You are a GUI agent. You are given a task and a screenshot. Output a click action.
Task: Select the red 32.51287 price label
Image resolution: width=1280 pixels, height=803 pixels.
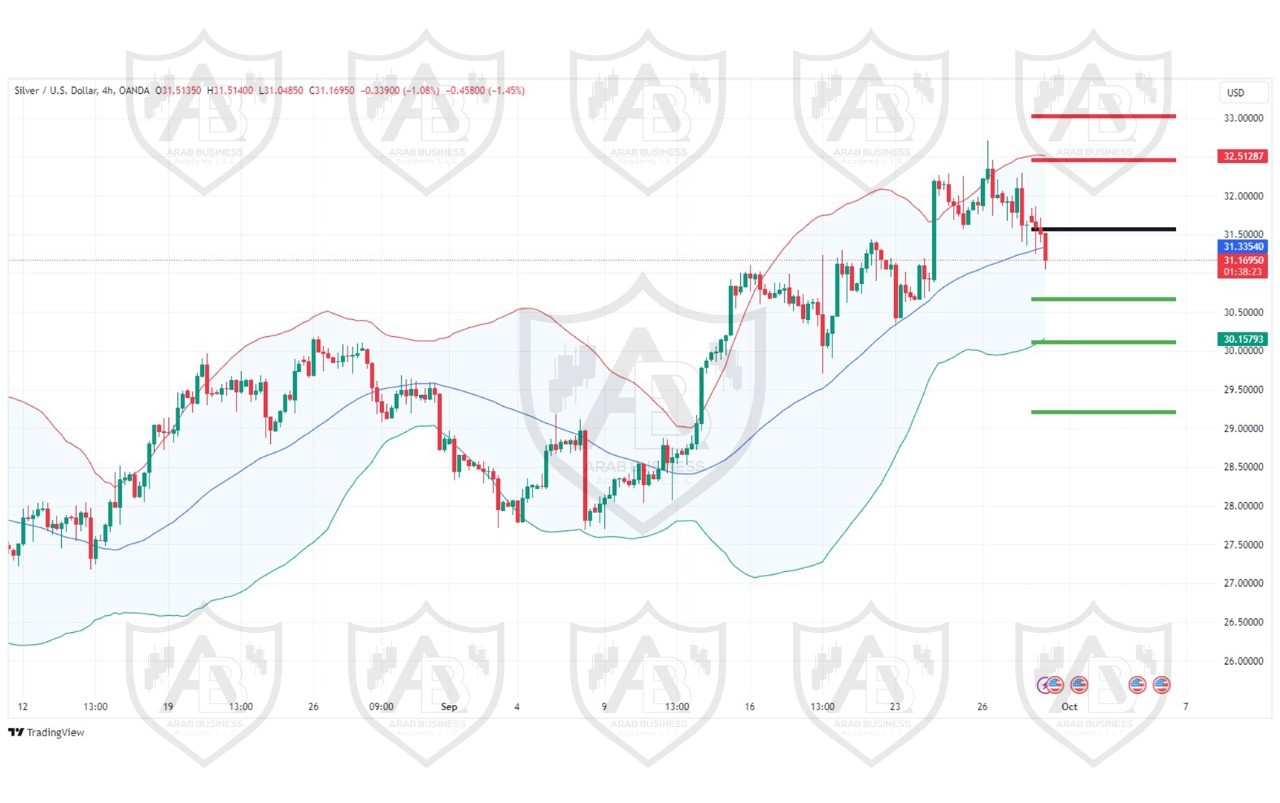1242,156
